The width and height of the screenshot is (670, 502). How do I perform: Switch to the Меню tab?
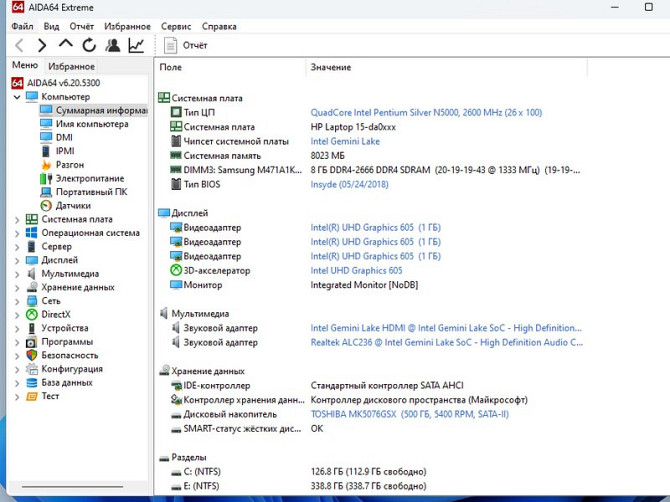pos(25,65)
